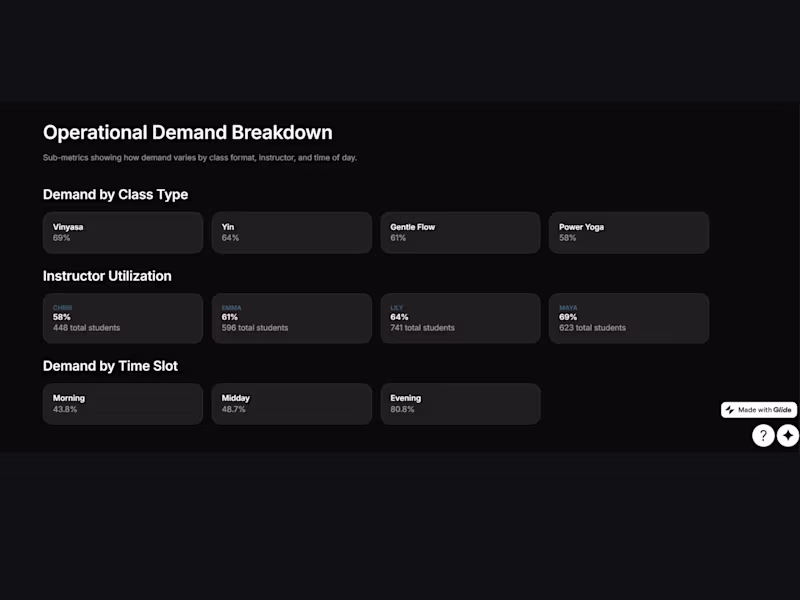Click the Instructor Utilization heading
Screen dimensions: 800x600
pos(107,276)
